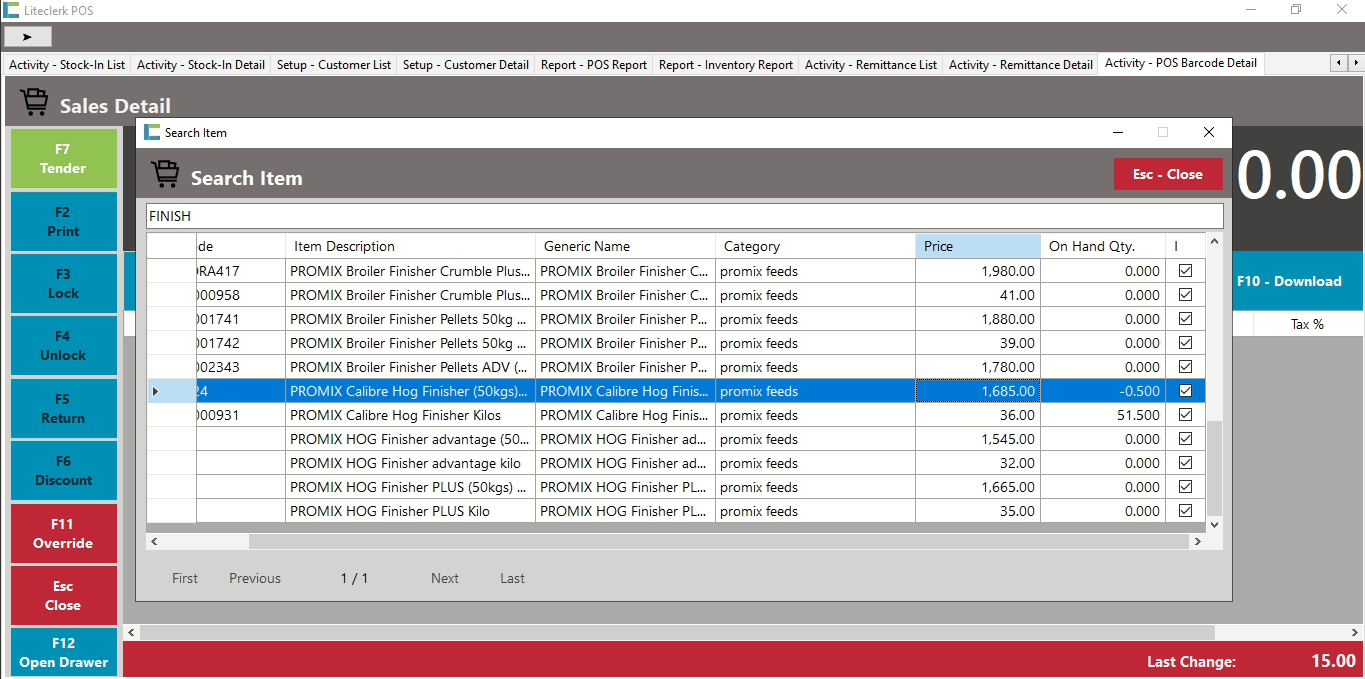Click the search field containing FINISH
This screenshot has height=679, width=1365.
pos(685,216)
